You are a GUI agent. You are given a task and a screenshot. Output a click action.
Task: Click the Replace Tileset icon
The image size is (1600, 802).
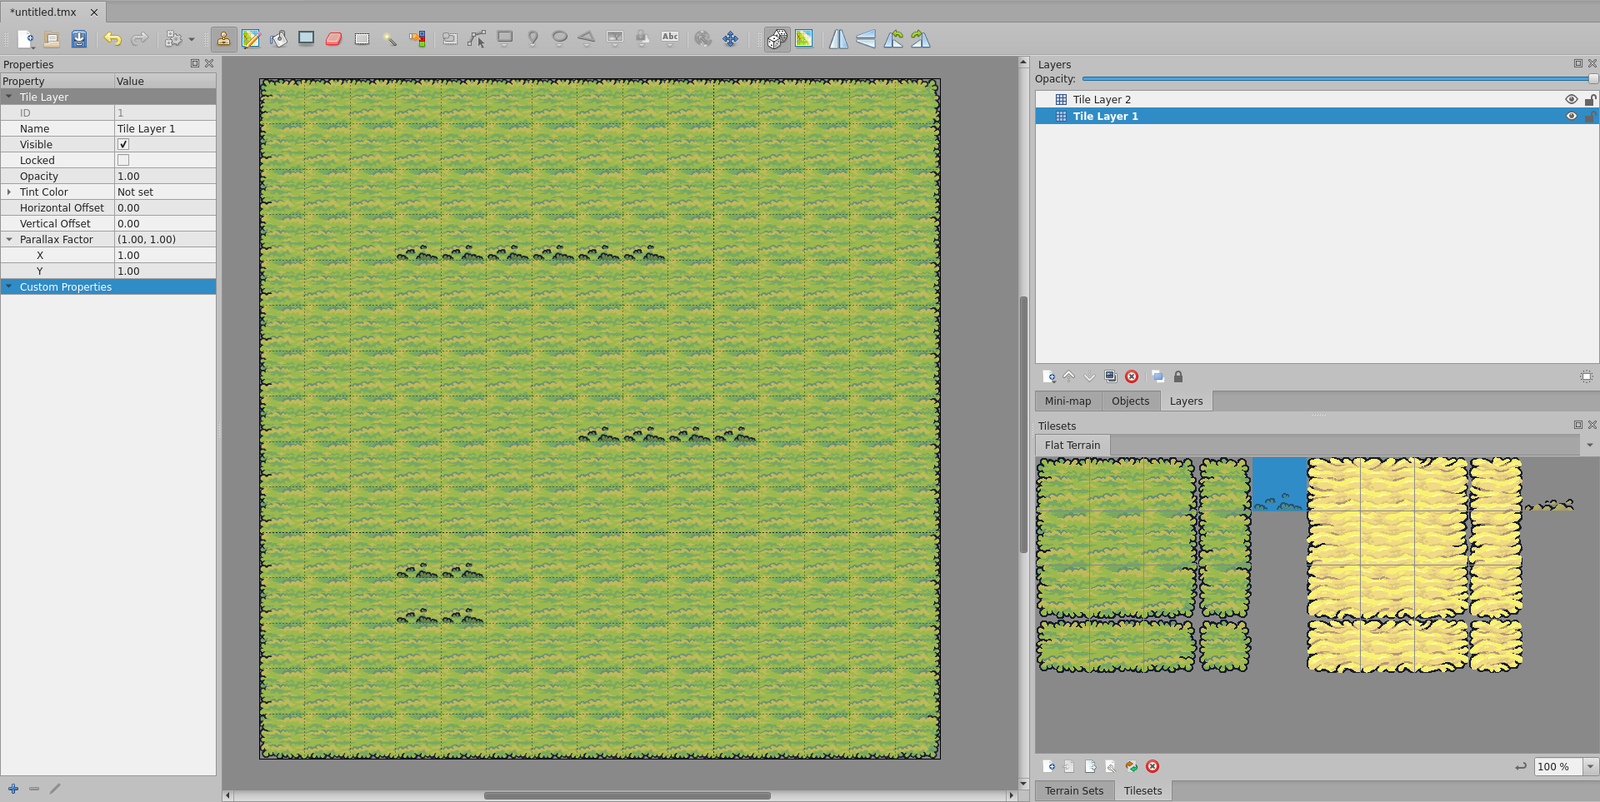pyautogui.click(x=1131, y=767)
